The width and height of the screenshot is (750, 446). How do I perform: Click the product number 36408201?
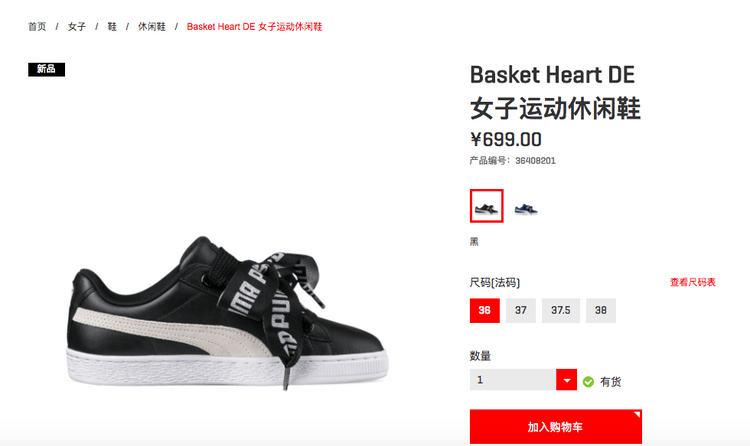tap(535, 161)
